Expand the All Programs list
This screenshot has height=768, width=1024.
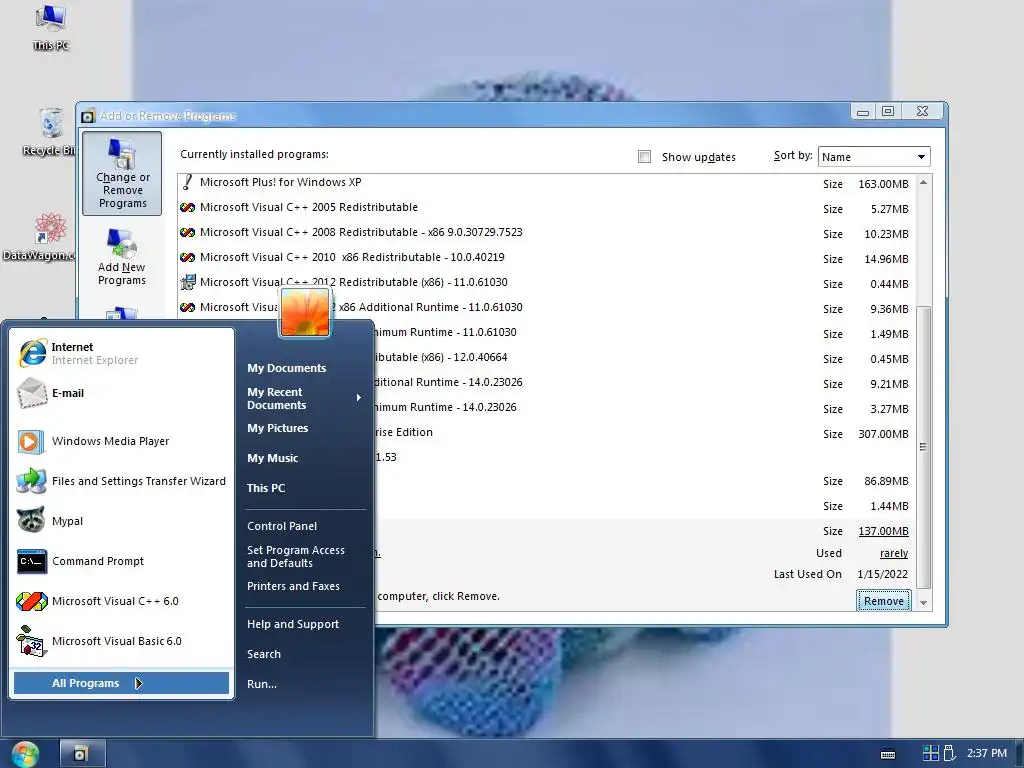point(121,683)
